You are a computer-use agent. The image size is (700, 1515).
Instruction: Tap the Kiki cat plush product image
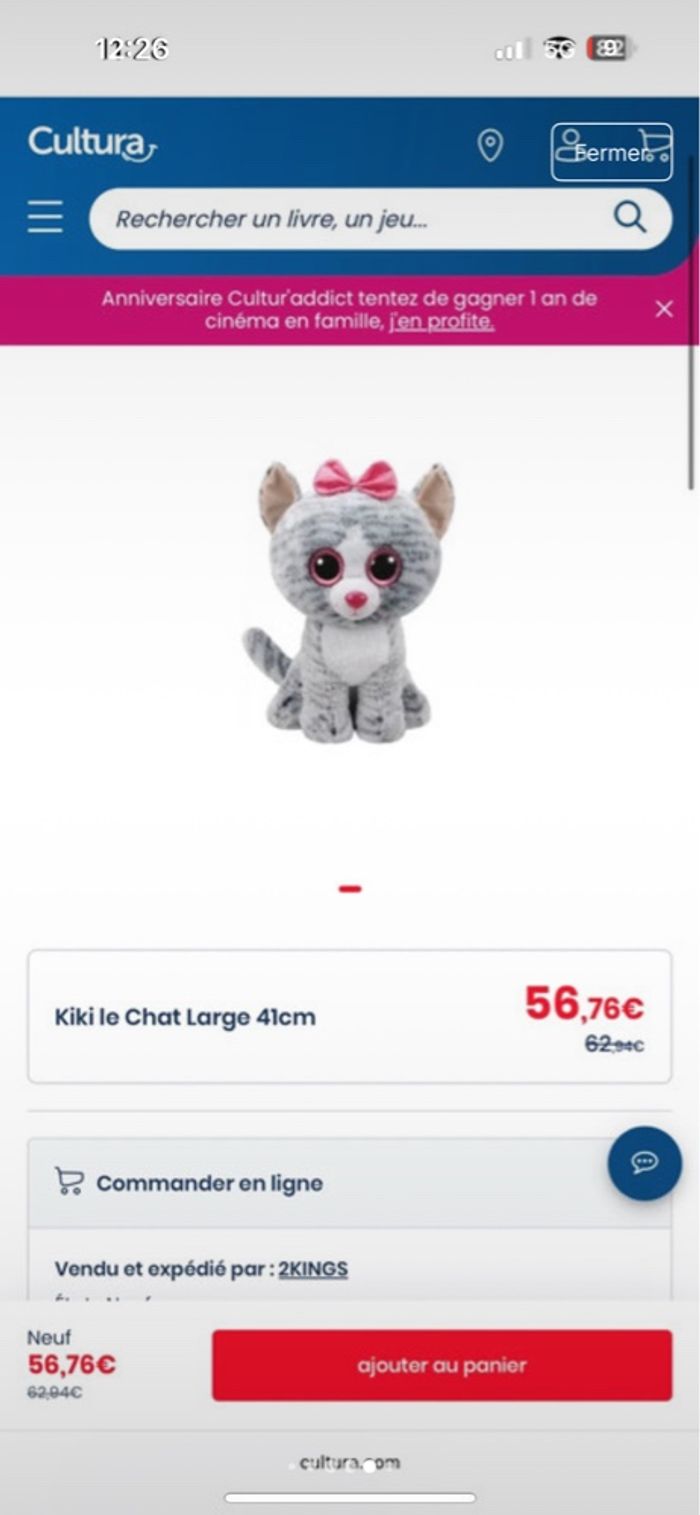coord(350,602)
